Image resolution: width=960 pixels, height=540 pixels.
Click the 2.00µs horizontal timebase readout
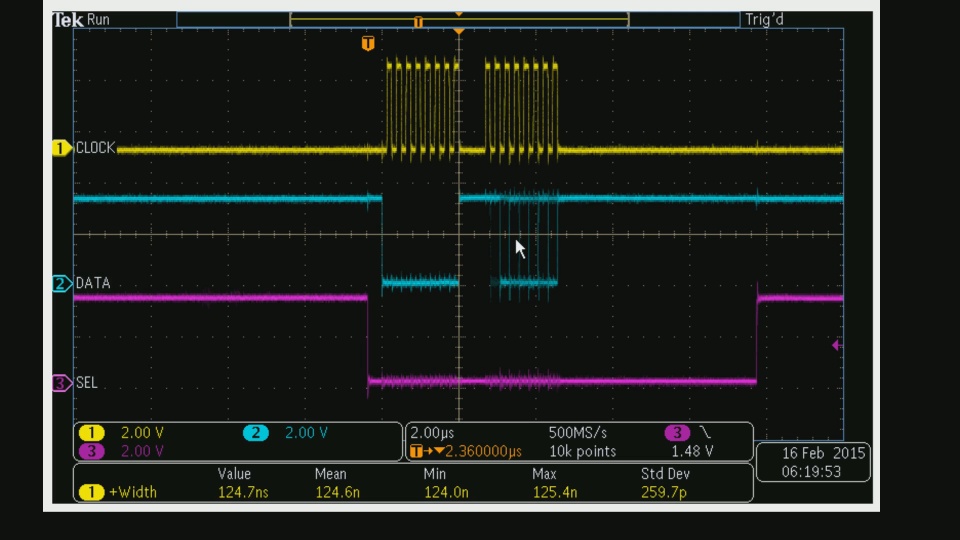(432, 433)
